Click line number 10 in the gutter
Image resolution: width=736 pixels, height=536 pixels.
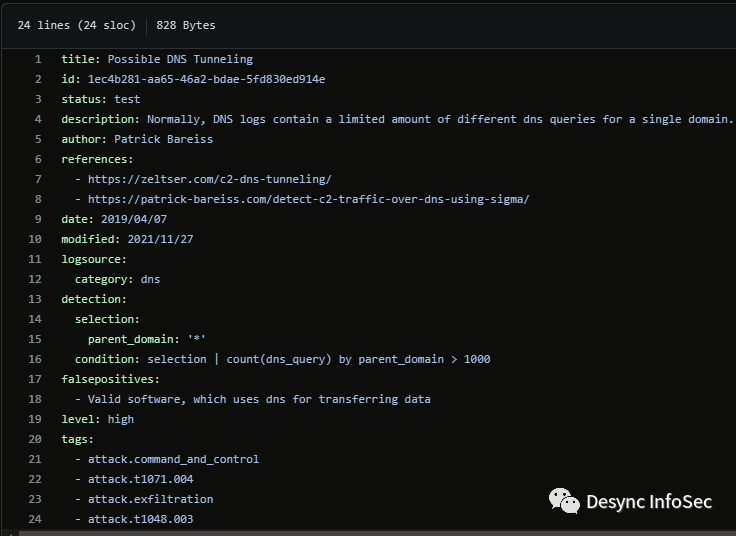coord(35,239)
